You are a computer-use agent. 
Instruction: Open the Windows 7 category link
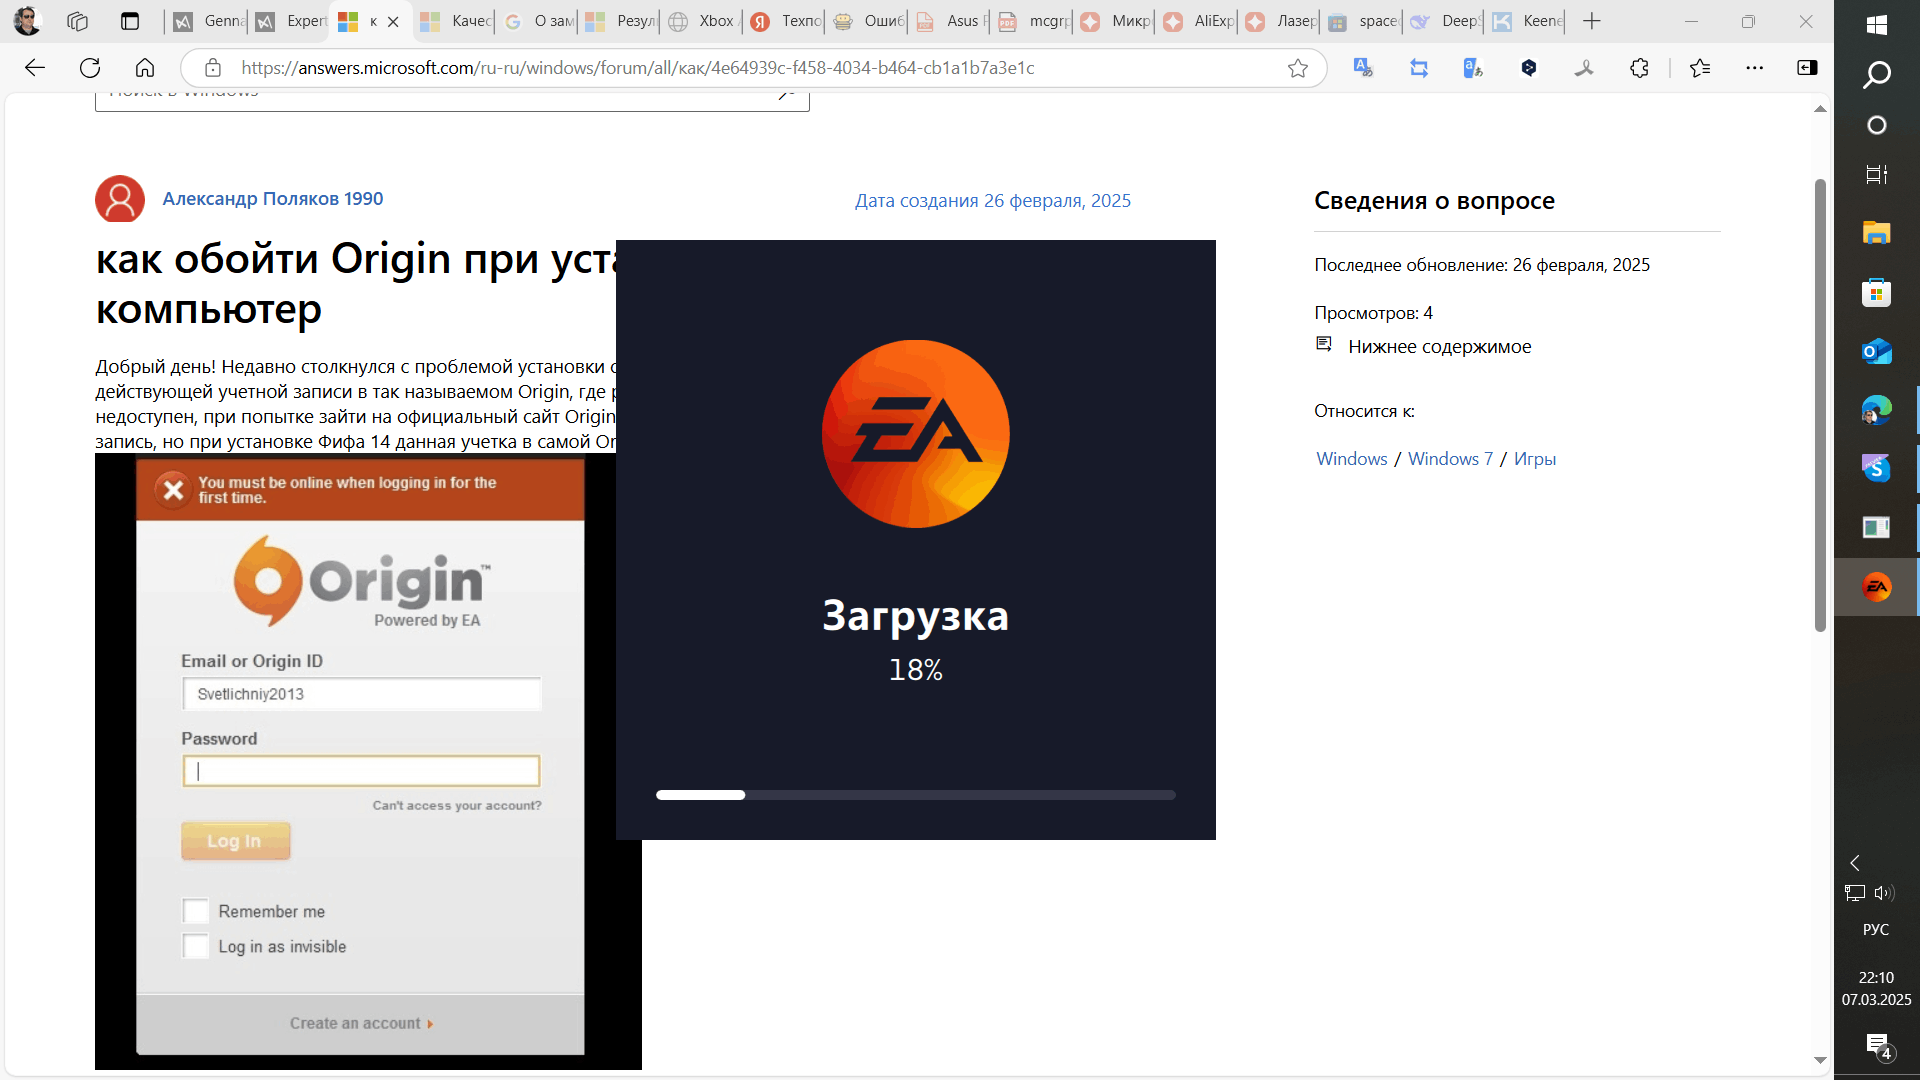[x=1450, y=459]
